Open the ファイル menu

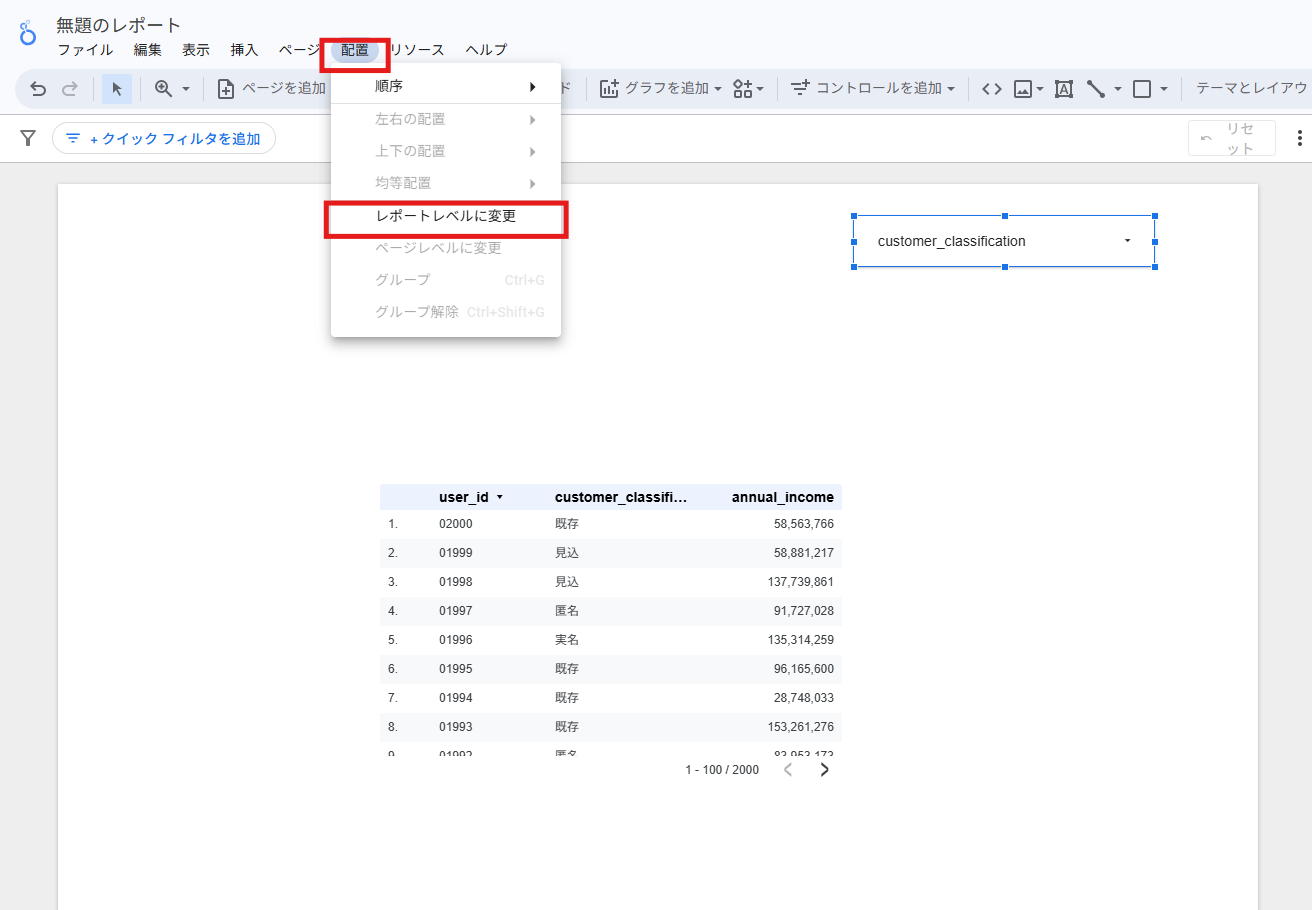point(85,49)
